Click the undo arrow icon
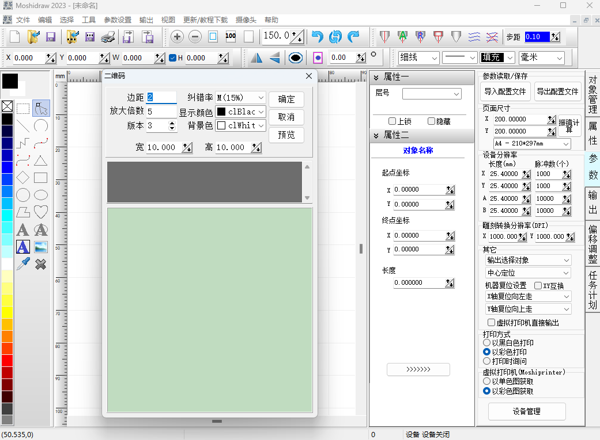This screenshot has width=600, height=440. click(x=318, y=37)
